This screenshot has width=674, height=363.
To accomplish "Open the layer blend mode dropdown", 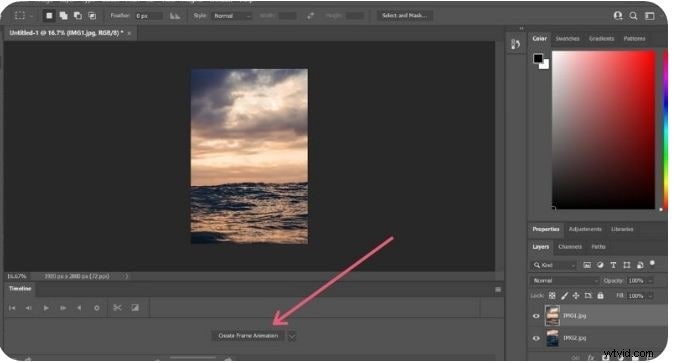I will click(564, 280).
